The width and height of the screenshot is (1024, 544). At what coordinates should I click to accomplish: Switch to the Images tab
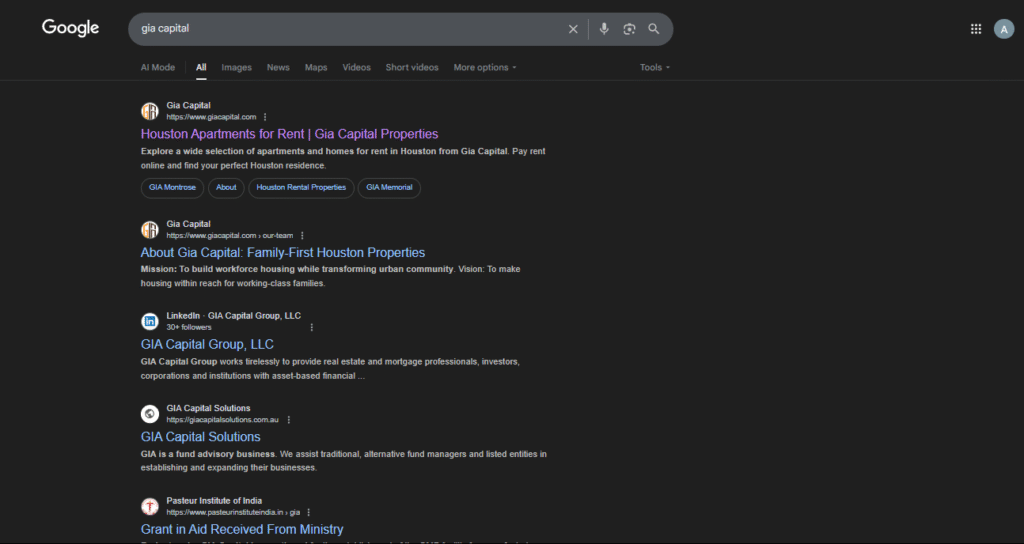click(x=237, y=68)
